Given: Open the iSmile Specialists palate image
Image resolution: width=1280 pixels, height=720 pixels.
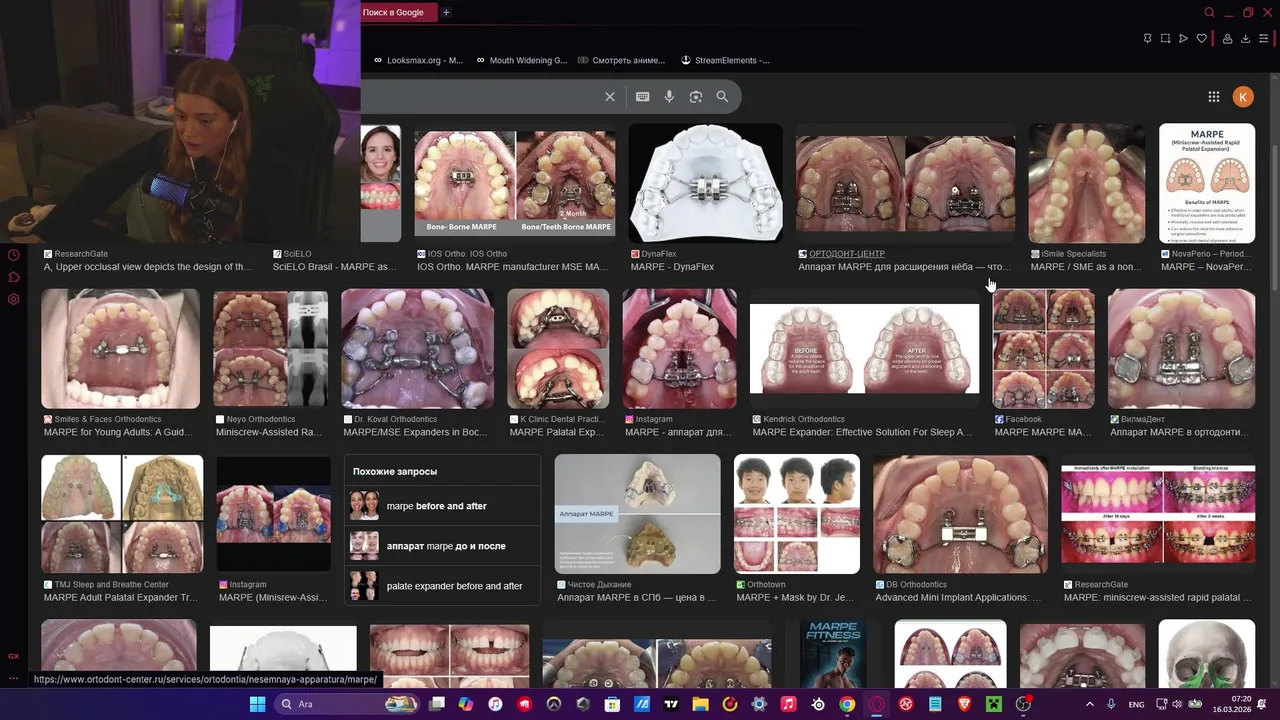Looking at the screenshot, I should pyautogui.click(x=1087, y=183).
